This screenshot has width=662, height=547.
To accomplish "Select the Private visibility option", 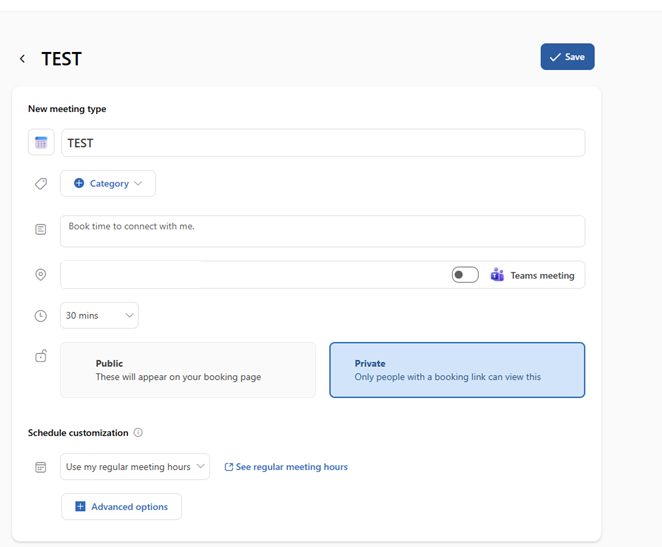I will tap(457, 370).
